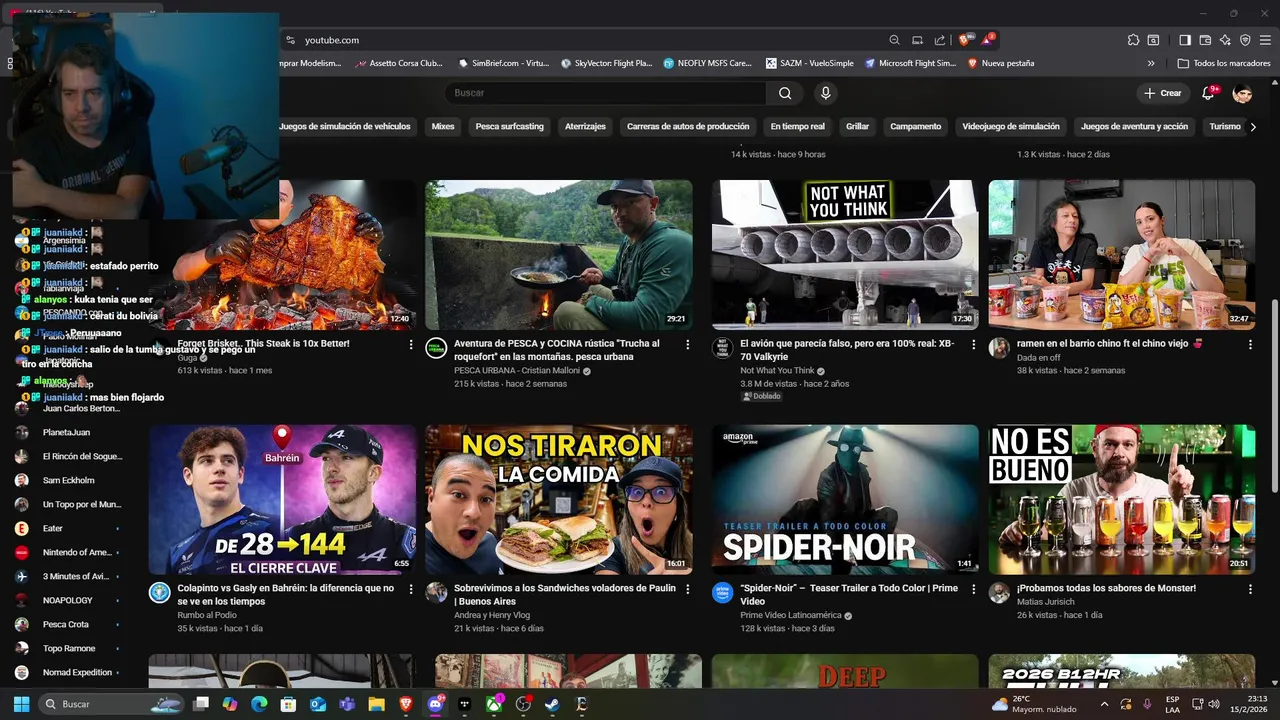Open Nintendo of America subscription in sidebar
Screen dimensions: 1280x720
66,553
